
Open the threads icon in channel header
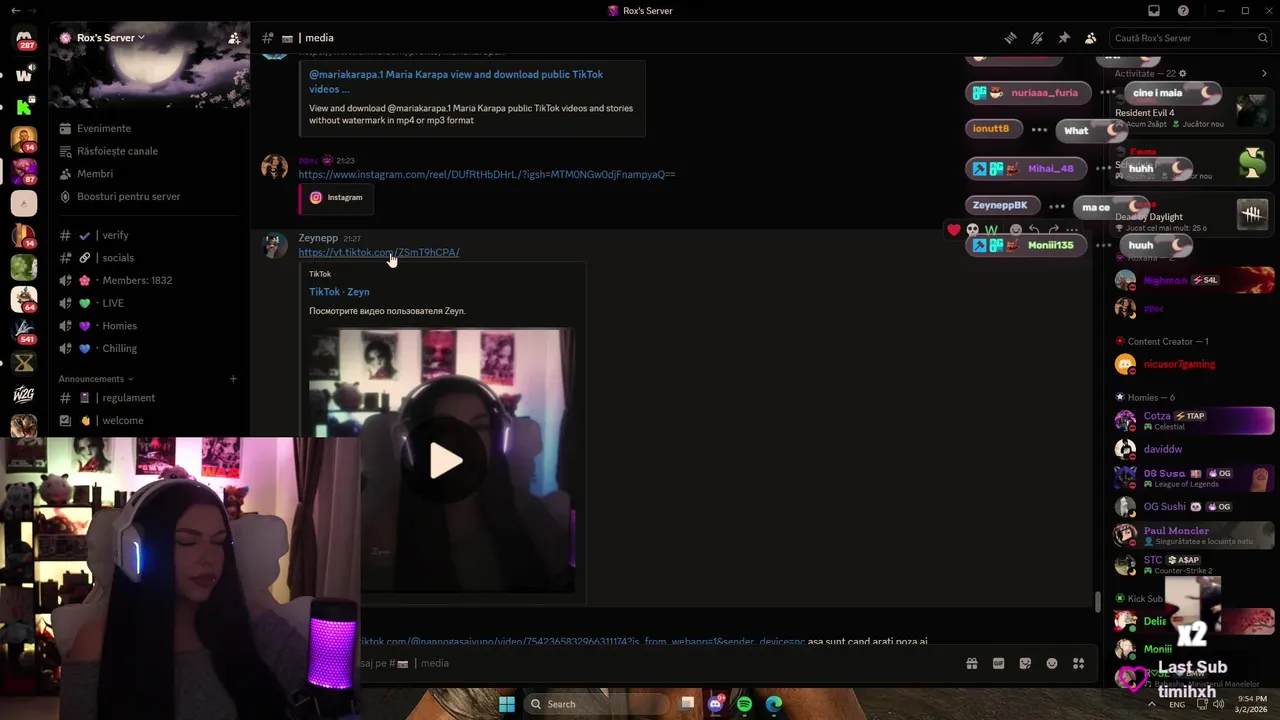click(x=1010, y=38)
